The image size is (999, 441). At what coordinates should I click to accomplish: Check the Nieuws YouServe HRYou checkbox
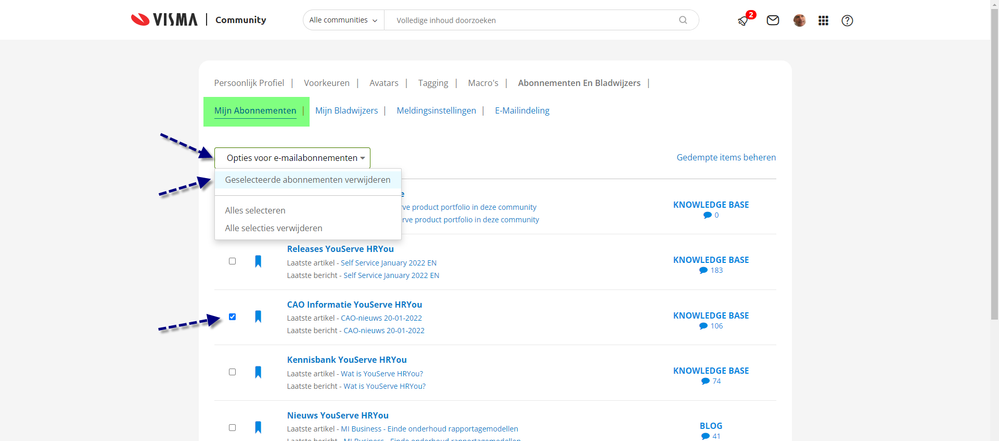pyautogui.click(x=232, y=428)
